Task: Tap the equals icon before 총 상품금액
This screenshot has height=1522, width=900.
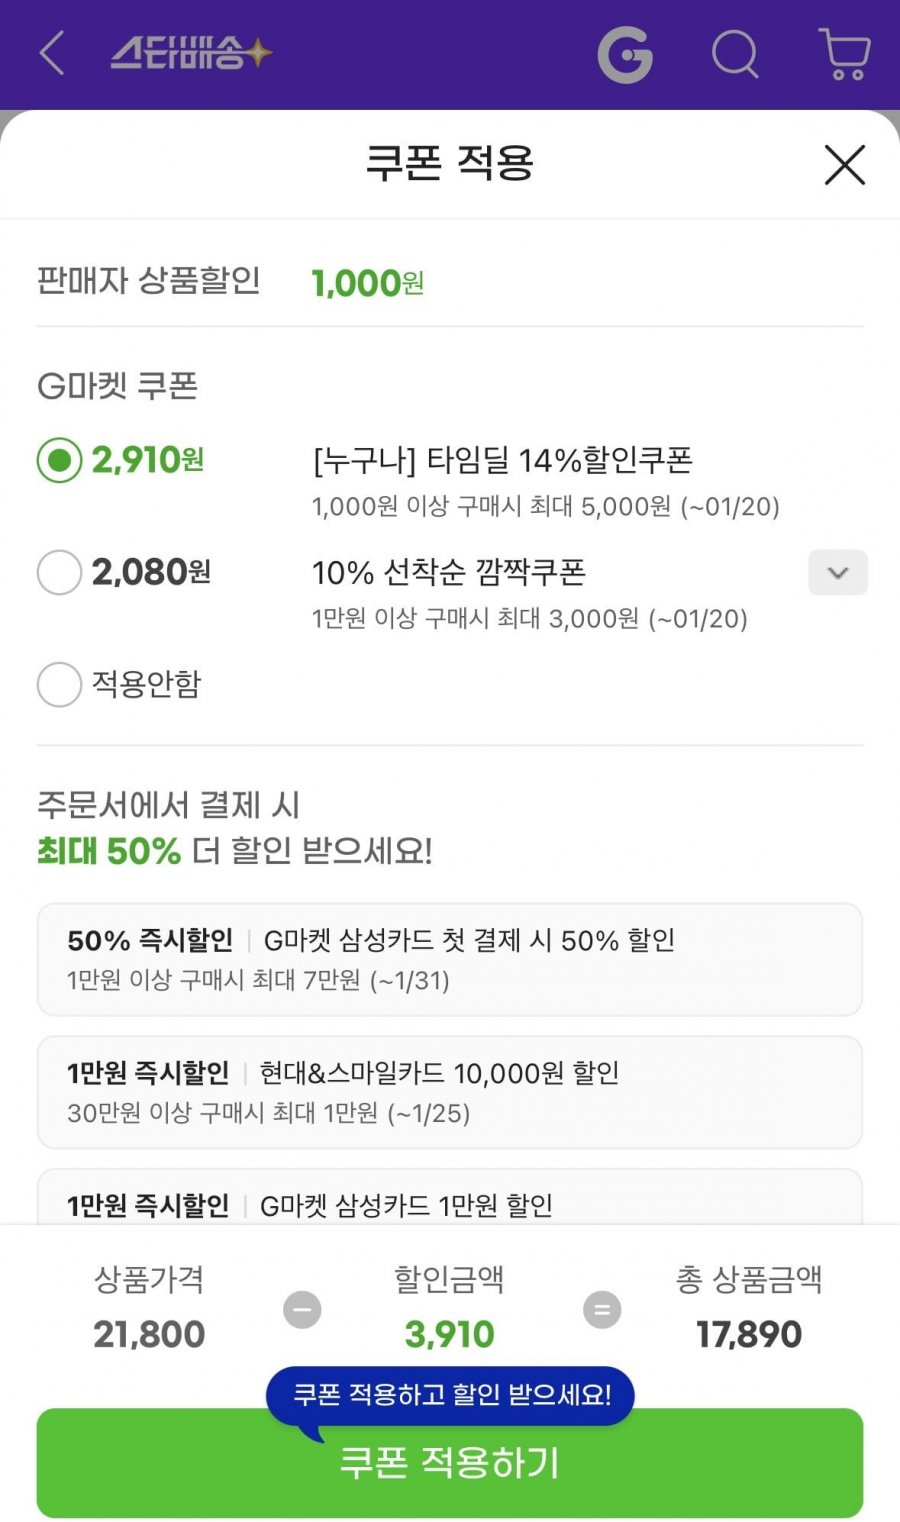Action: click(x=602, y=1310)
